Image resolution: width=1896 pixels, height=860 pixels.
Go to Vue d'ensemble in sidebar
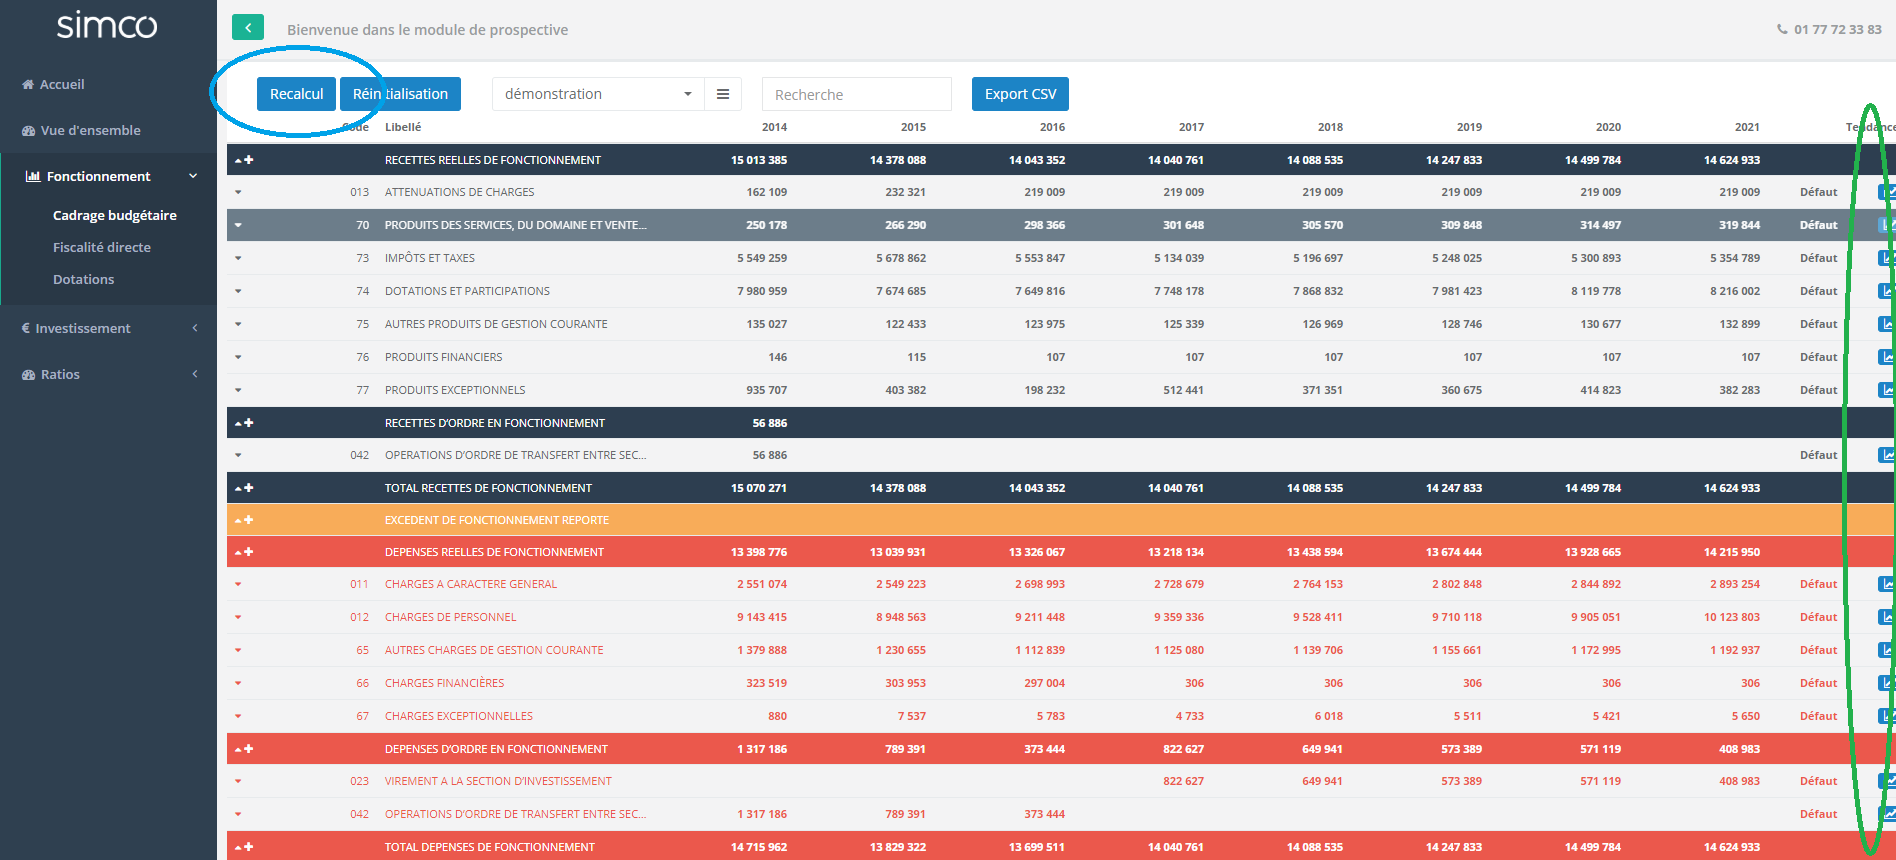90,130
